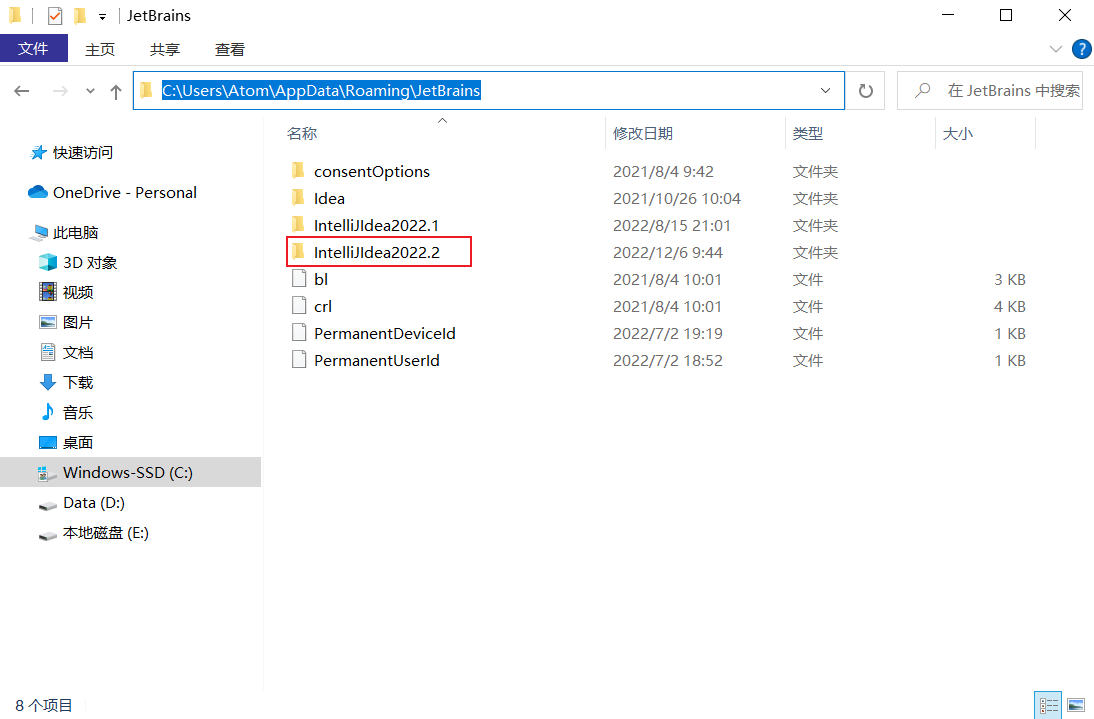The height and width of the screenshot is (719, 1094).
Task: Open 桌面 folder in sidebar
Action: coord(77,443)
